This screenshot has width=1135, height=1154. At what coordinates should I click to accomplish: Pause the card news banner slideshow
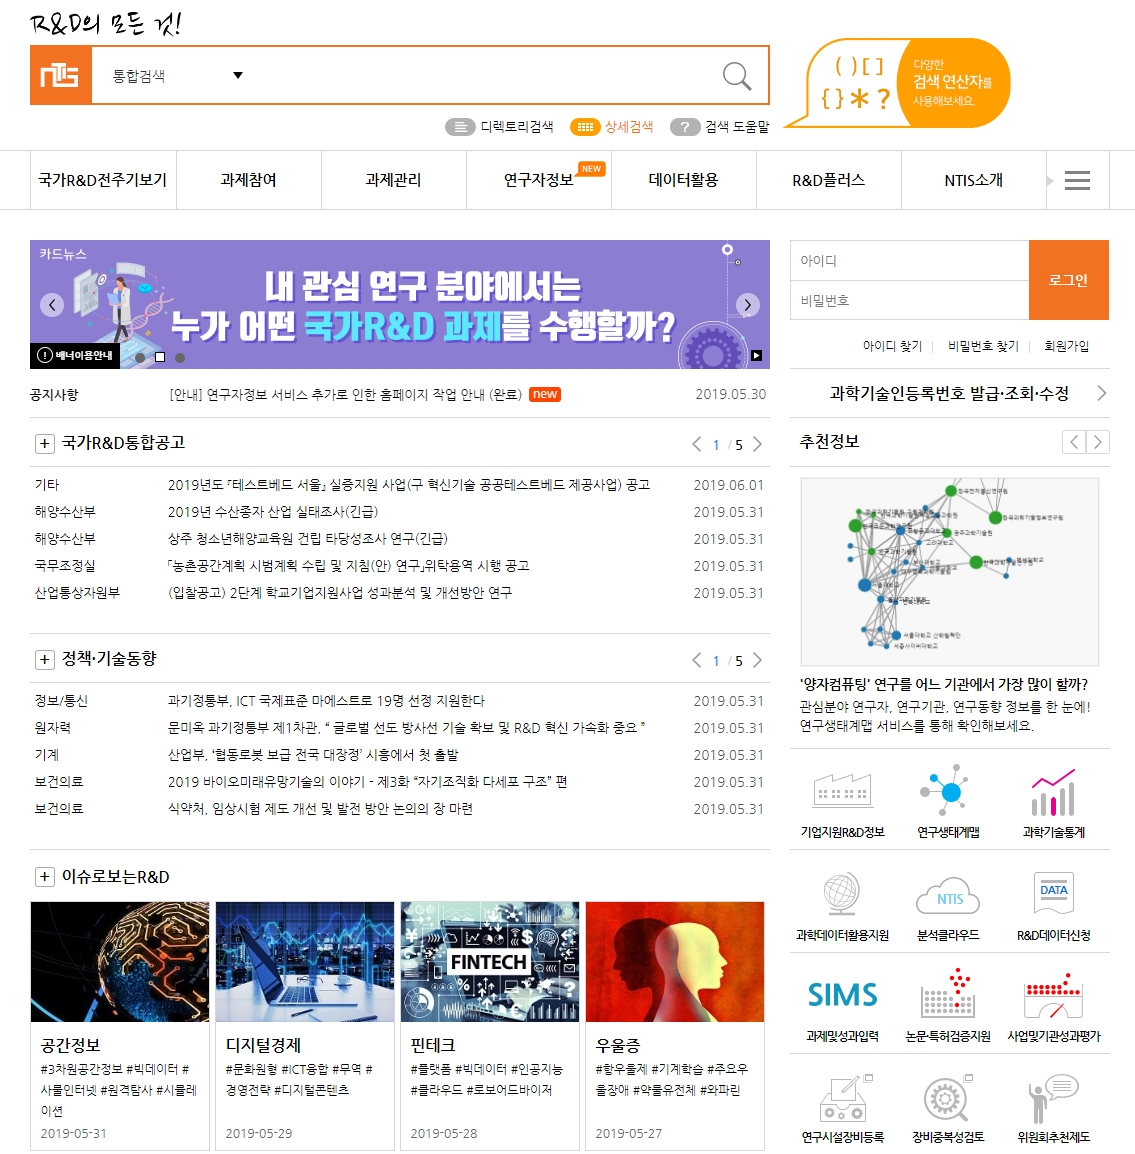pos(756,355)
